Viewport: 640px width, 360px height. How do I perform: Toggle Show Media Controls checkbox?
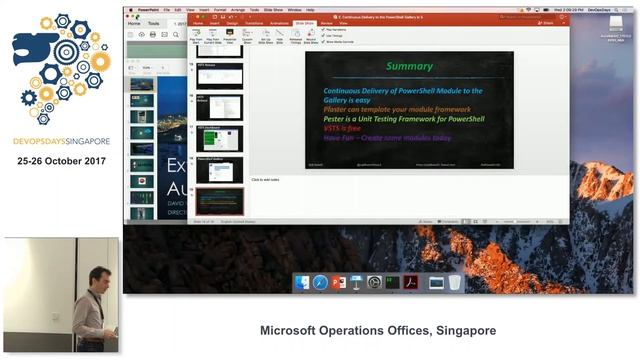pos(324,42)
